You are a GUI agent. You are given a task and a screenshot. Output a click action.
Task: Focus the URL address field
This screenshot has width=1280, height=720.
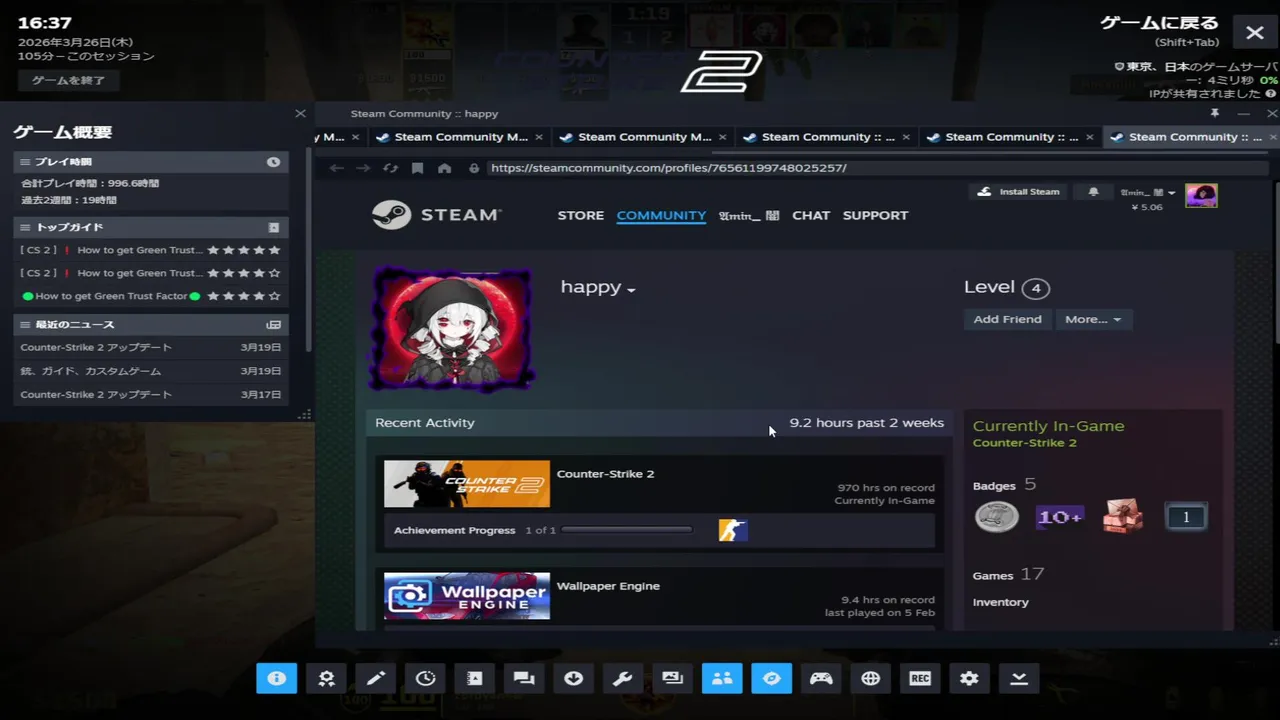pyautogui.click(x=875, y=168)
